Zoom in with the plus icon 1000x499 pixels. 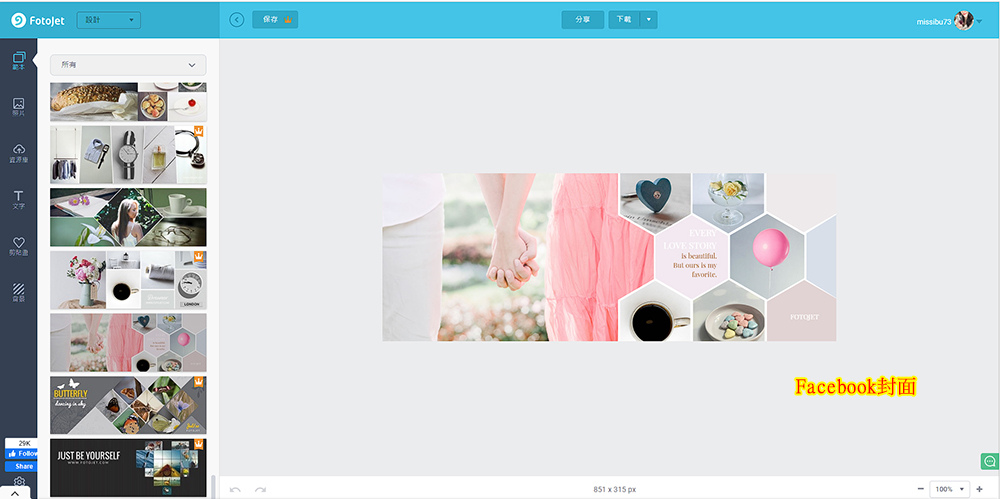click(x=980, y=489)
